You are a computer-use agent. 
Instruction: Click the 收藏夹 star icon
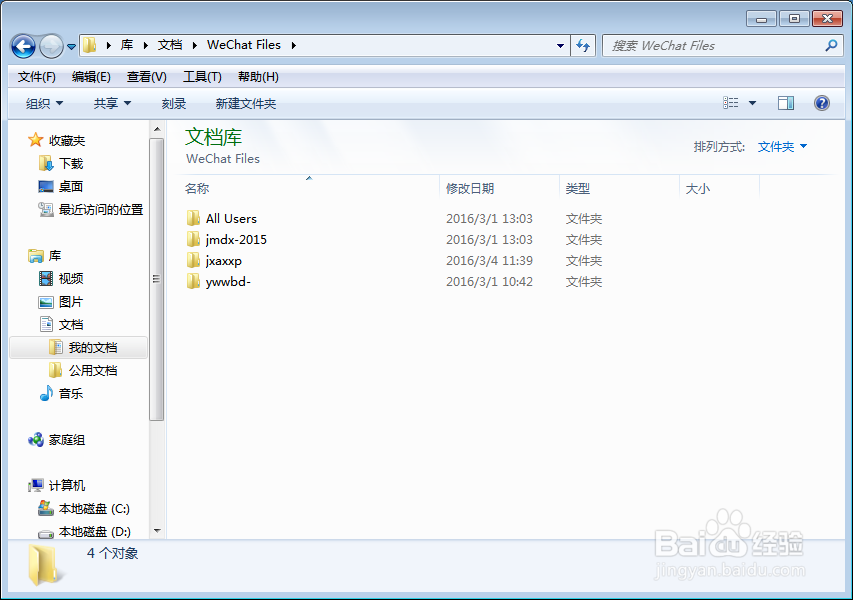[35, 140]
